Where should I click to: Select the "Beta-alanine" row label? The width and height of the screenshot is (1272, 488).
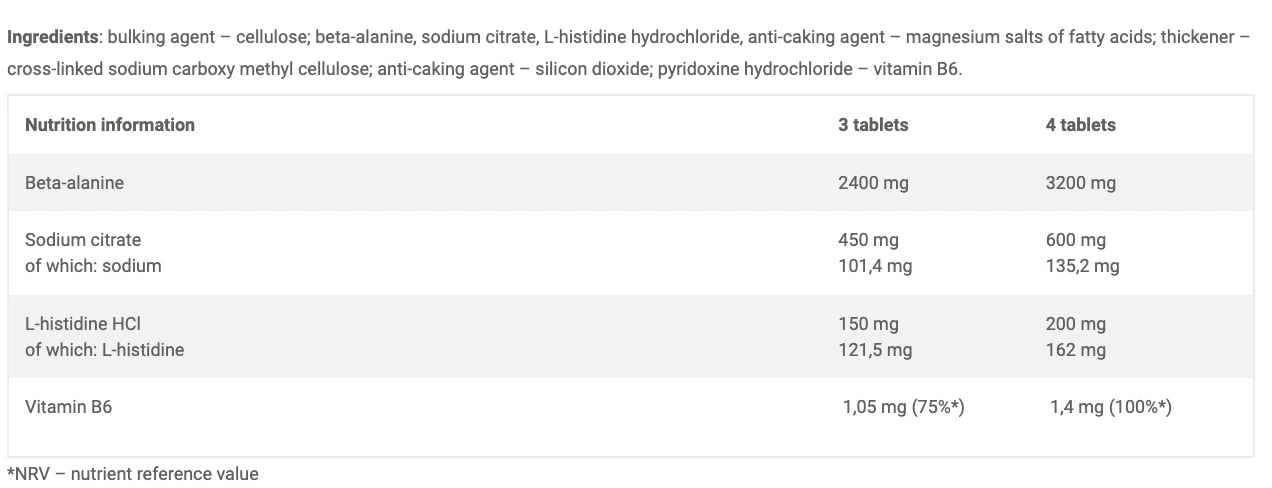coord(74,183)
